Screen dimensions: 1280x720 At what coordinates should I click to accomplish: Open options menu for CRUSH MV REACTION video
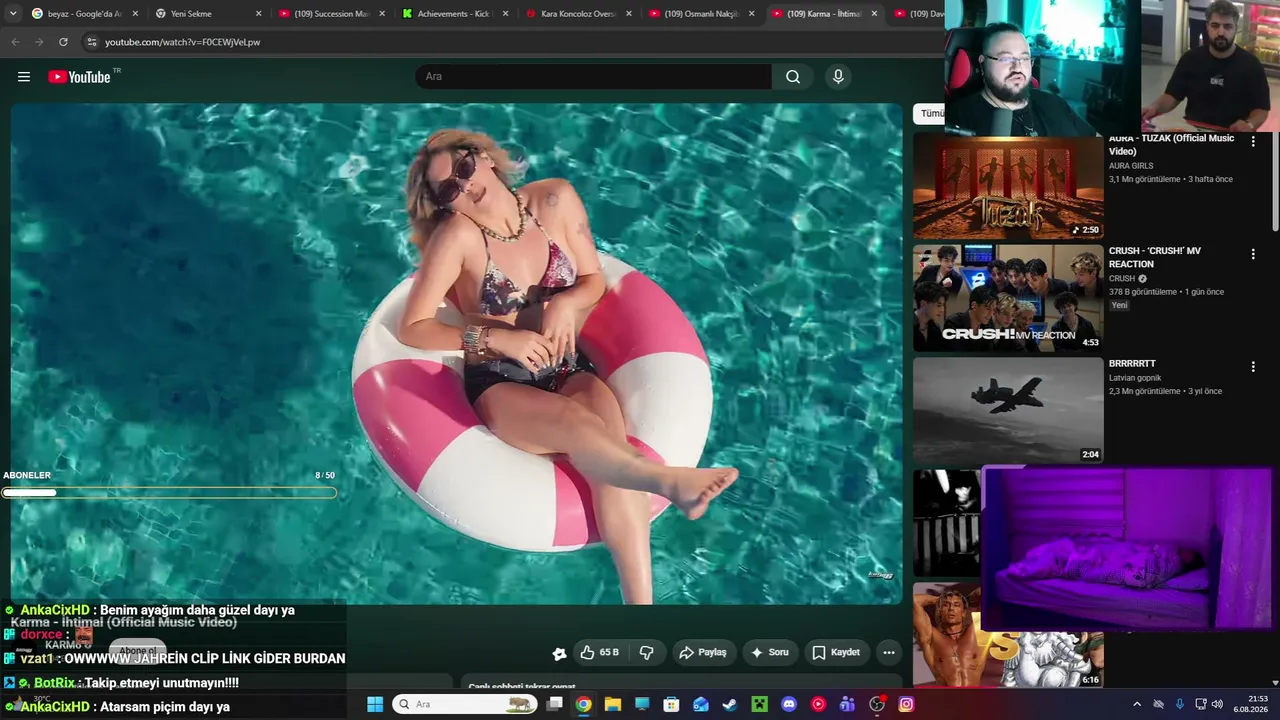point(1253,255)
